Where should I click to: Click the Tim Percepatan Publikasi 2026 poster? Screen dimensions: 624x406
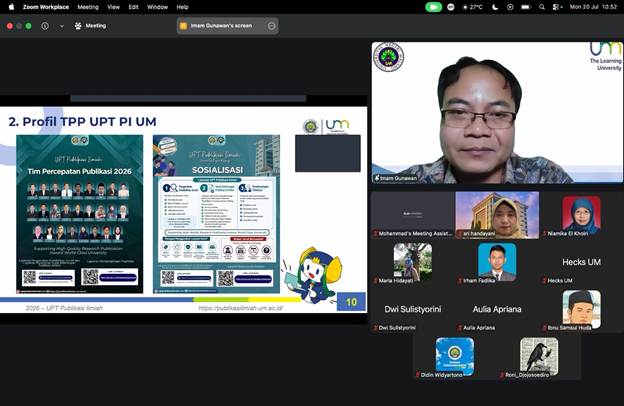(x=80, y=214)
